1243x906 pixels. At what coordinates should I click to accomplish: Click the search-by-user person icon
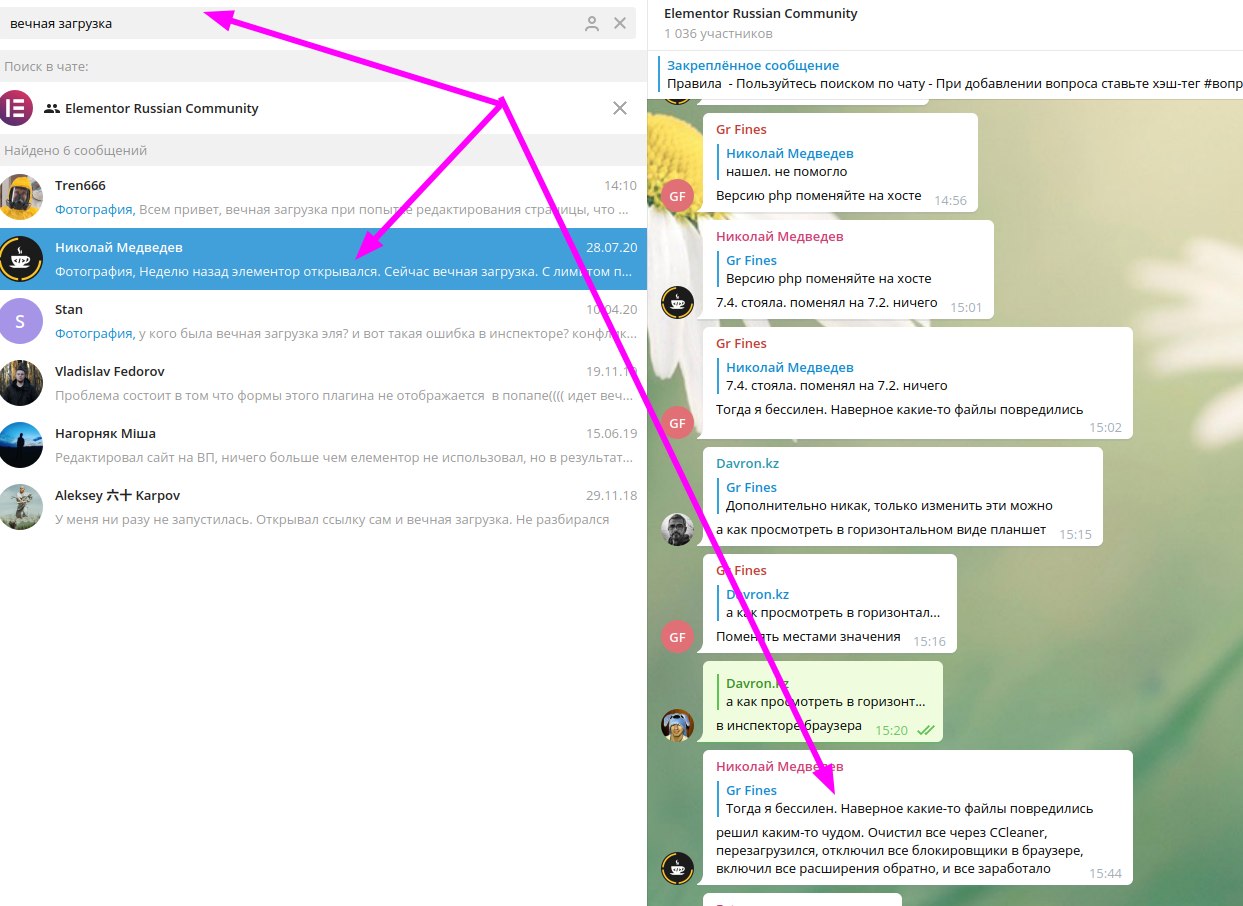[x=592, y=23]
